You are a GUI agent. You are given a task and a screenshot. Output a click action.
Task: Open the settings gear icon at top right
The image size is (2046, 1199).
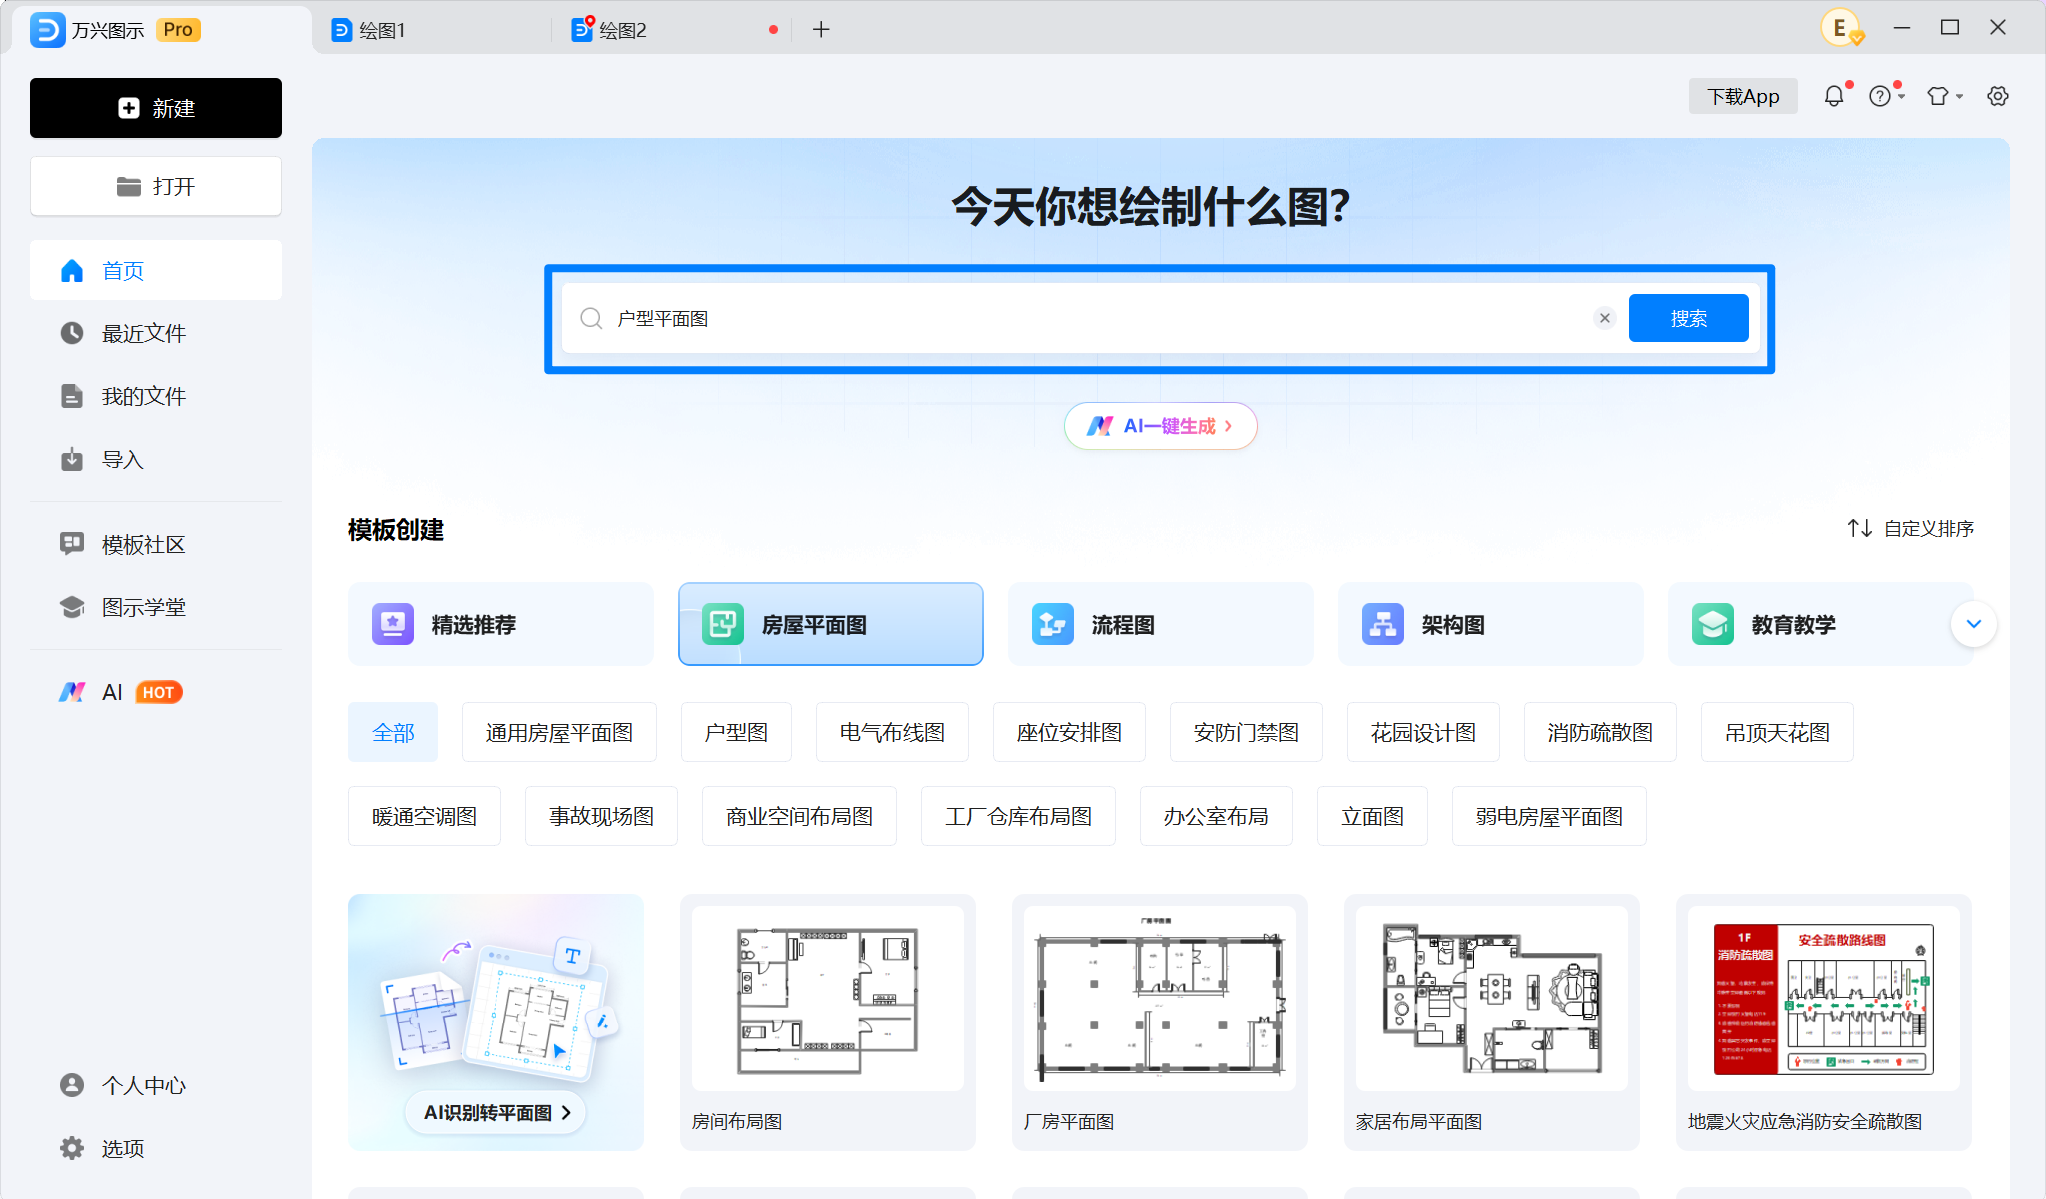click(x=1998, y=96)
